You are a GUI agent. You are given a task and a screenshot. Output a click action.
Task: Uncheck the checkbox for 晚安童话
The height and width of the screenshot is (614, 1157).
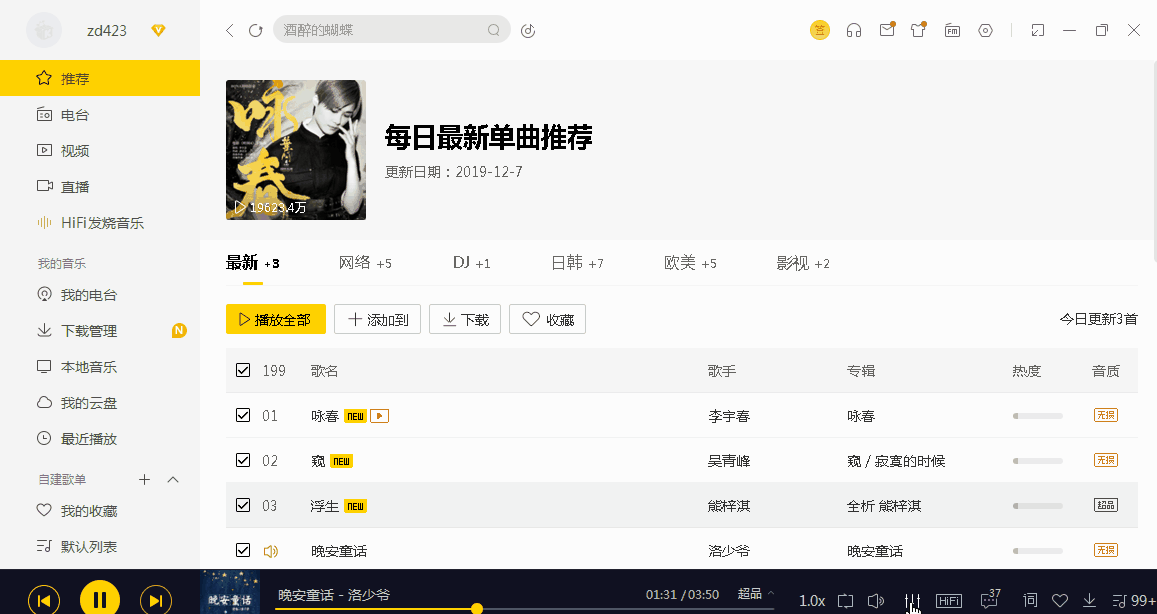click(243, 549)
